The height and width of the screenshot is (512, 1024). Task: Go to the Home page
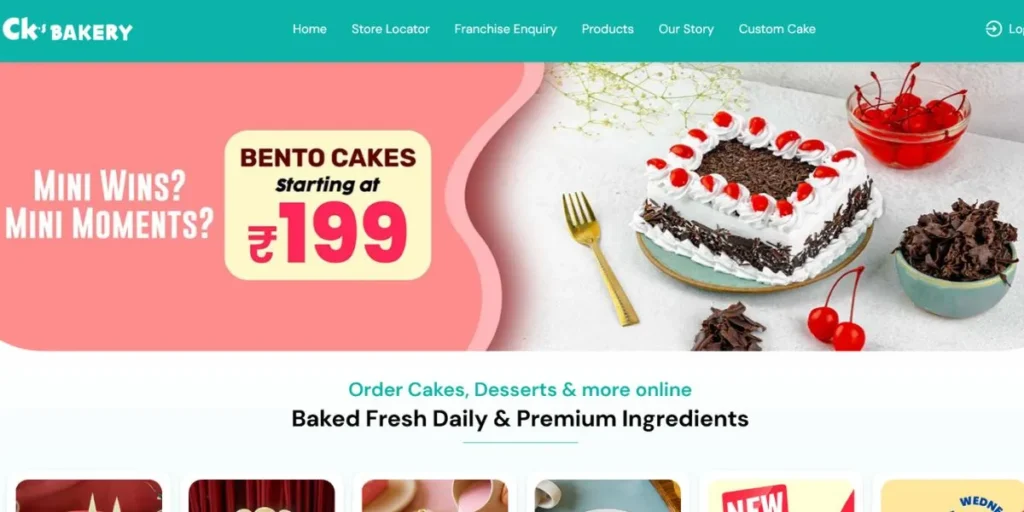coord(310,29)
